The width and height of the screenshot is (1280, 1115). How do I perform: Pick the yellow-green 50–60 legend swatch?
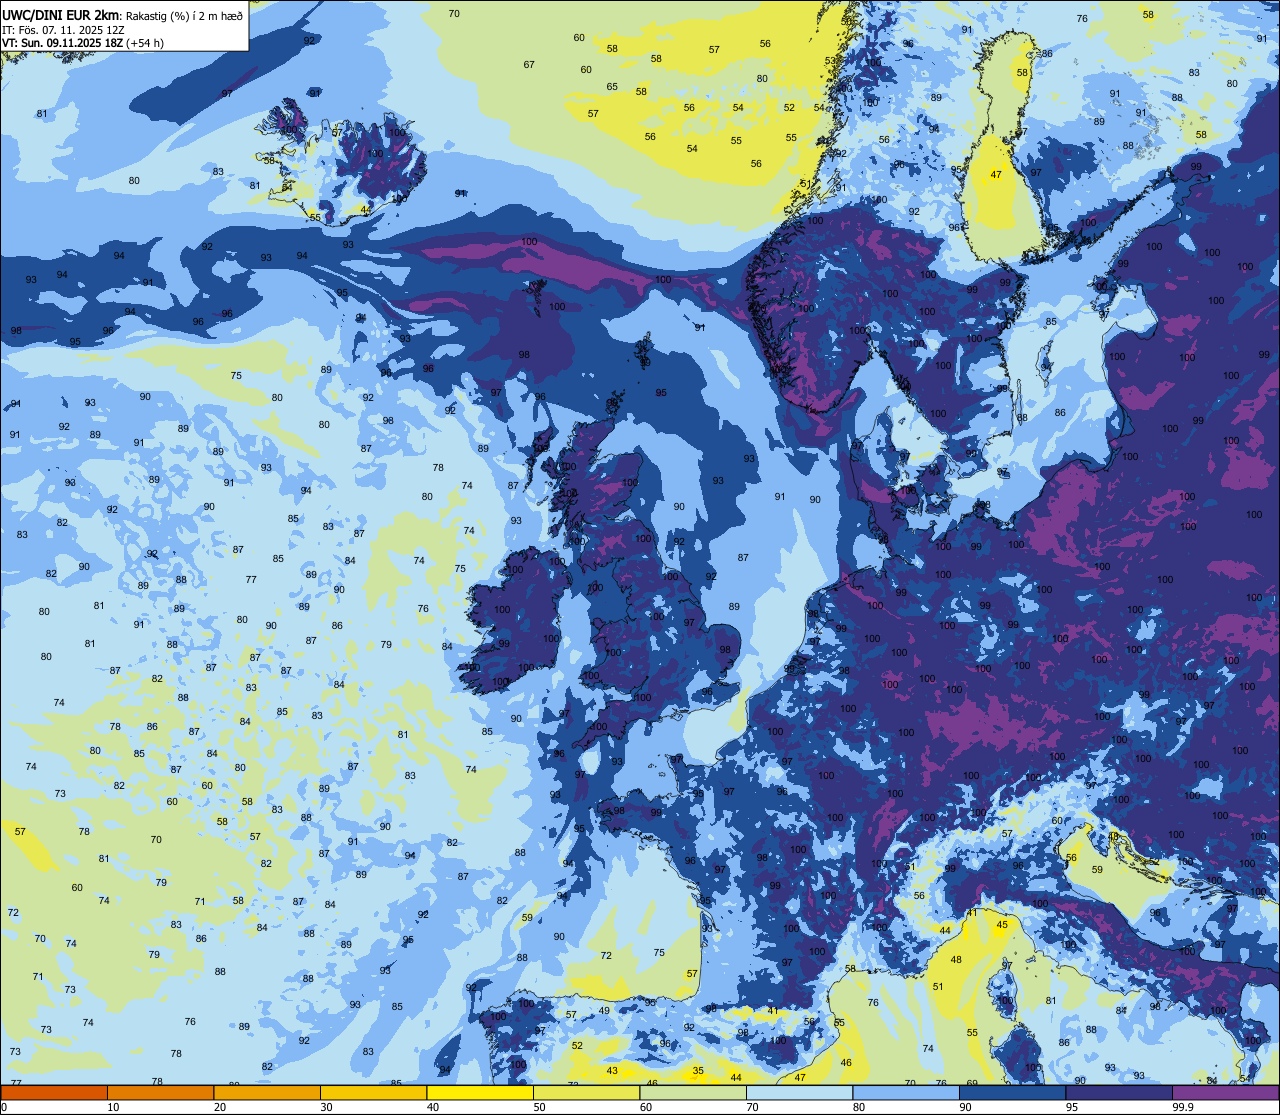pyautogui.click(x=586, y=1092)
